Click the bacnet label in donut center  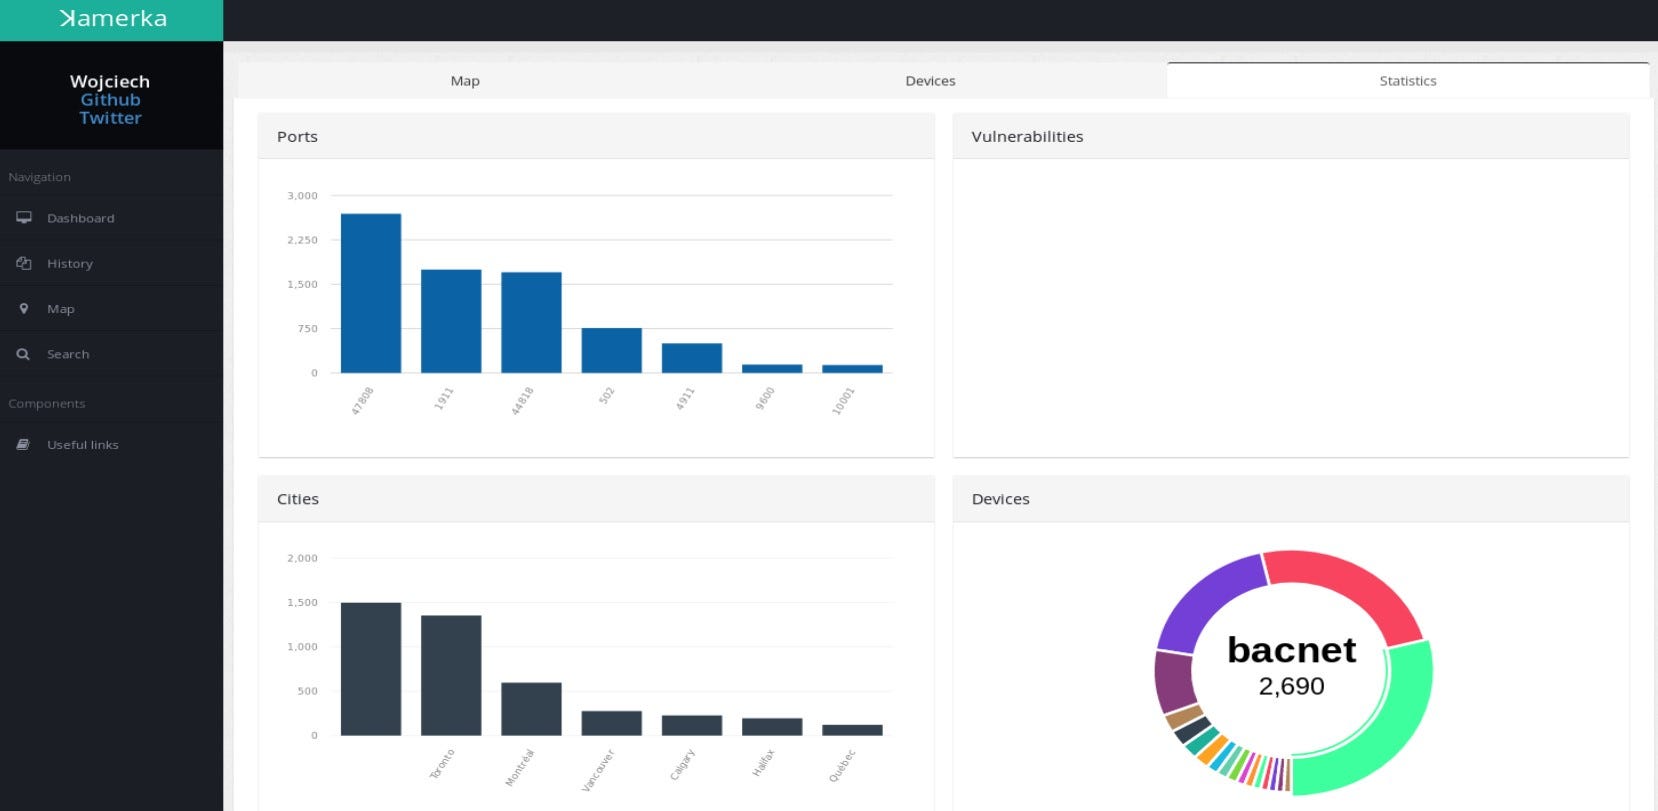[1291, 650]
